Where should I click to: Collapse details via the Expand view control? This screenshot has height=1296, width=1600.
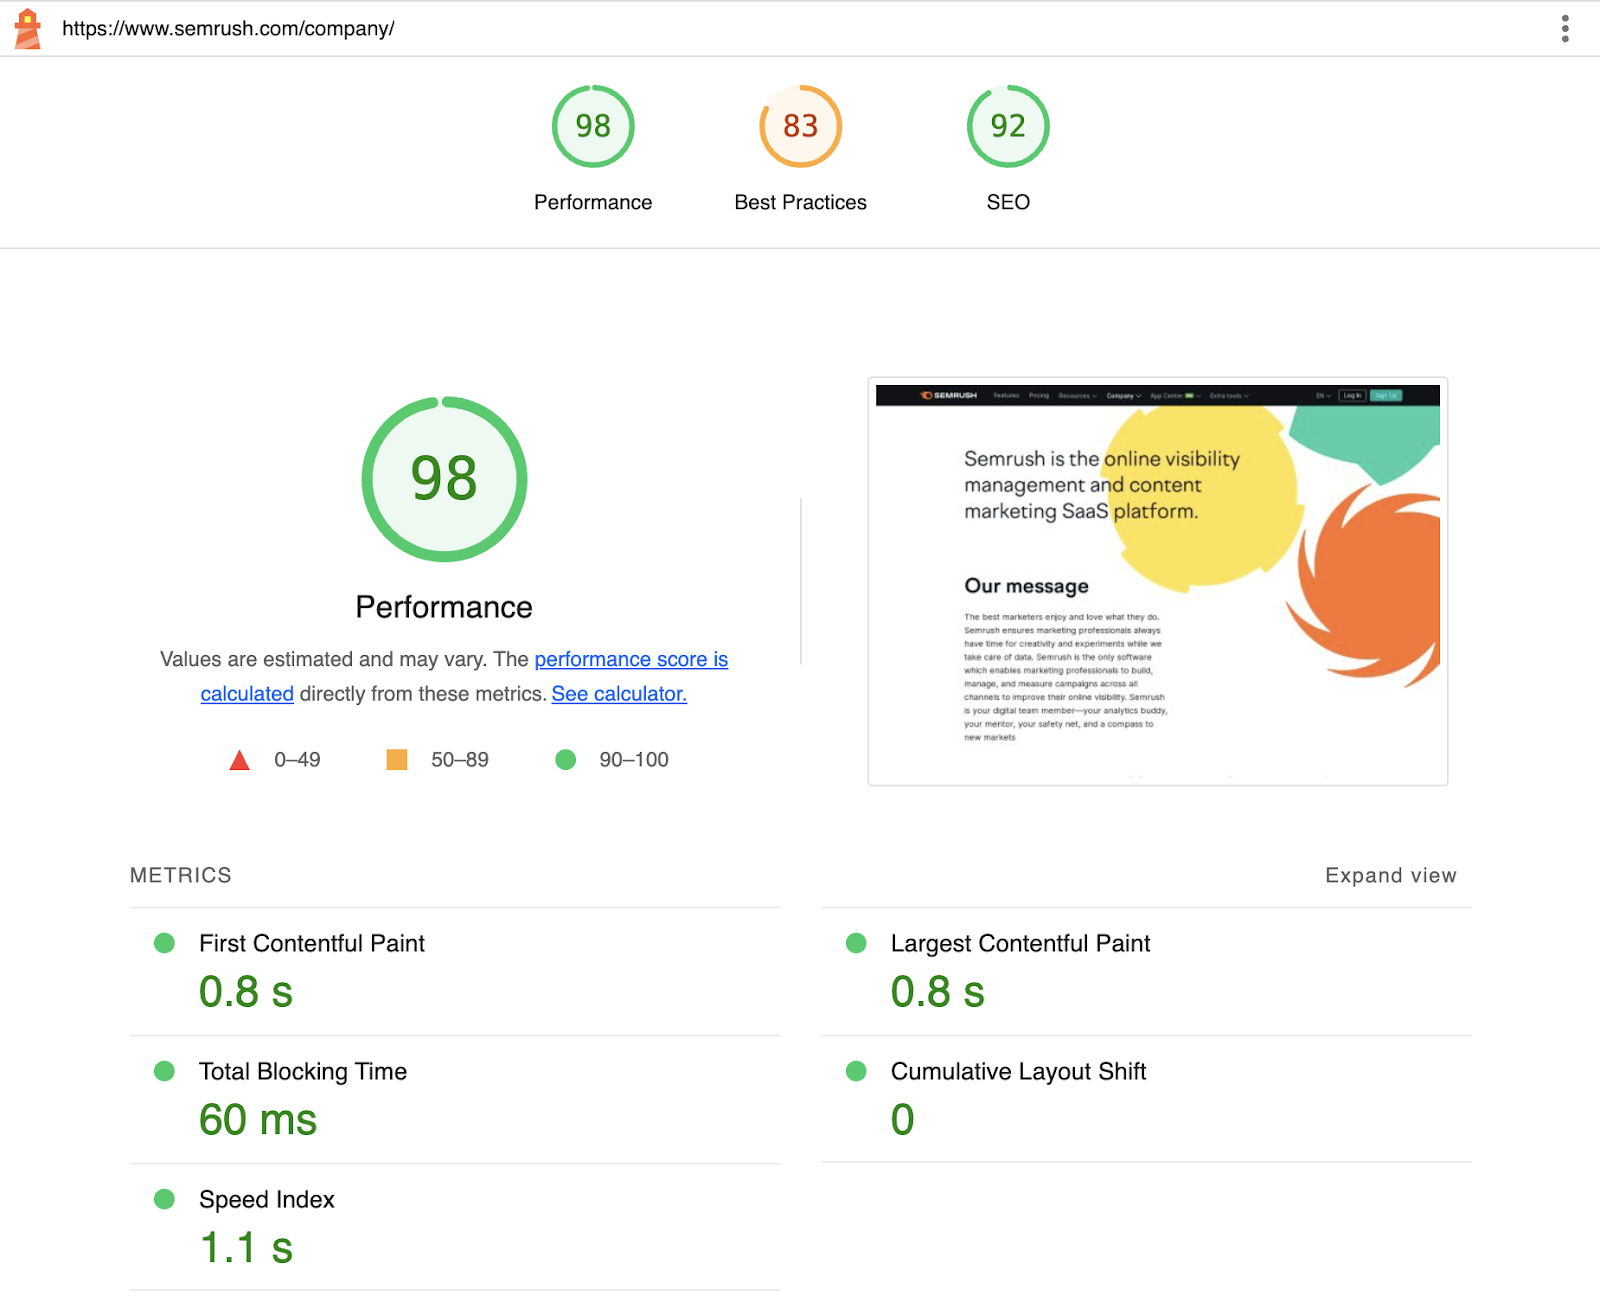coord(1390,875)
